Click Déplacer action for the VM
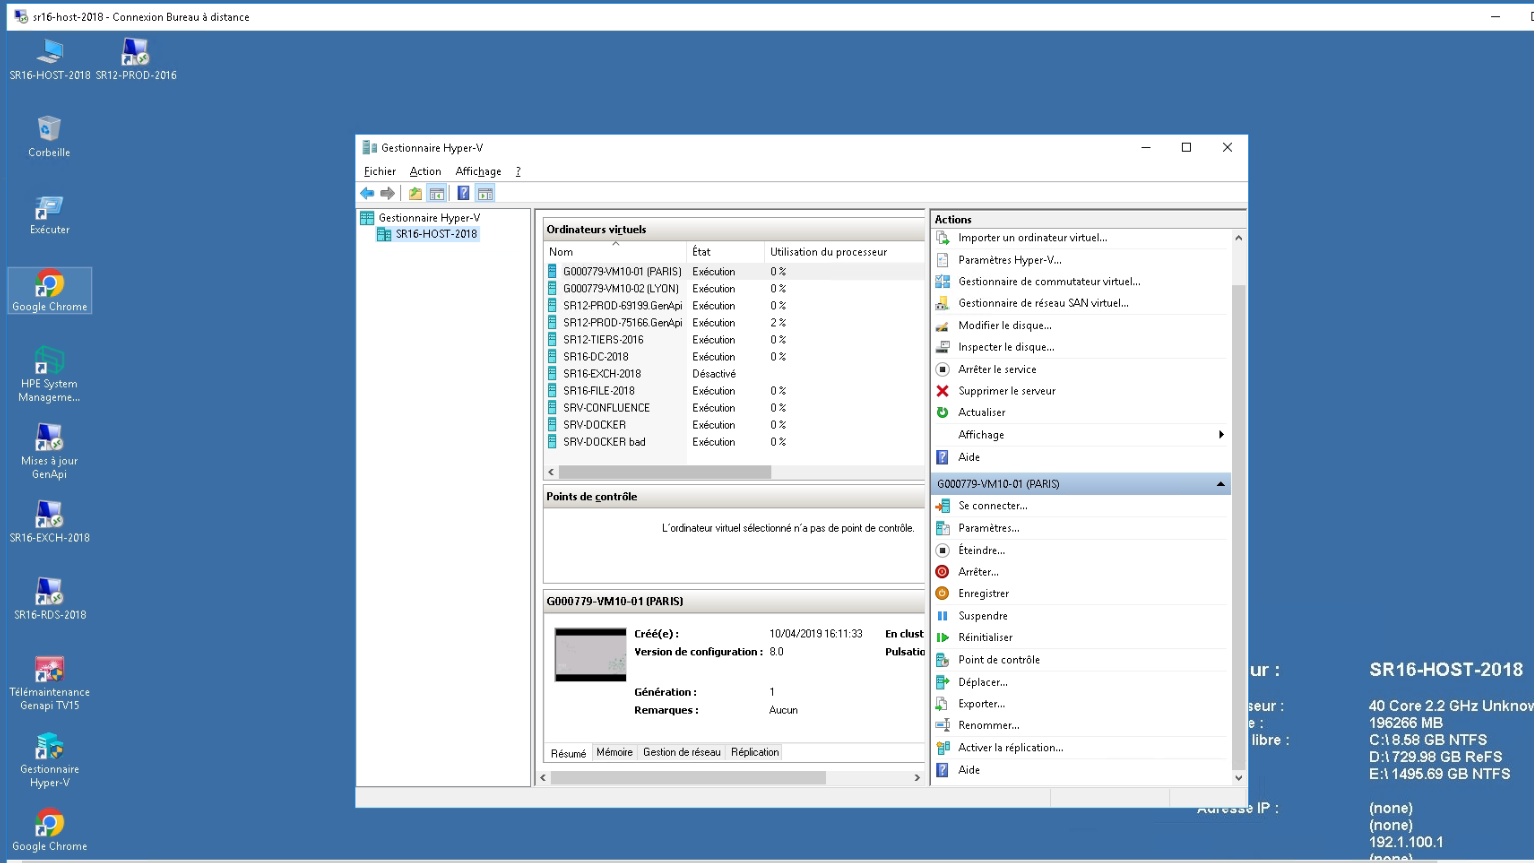The height and width of the screenshot is (863, 1534). (982, 682)
